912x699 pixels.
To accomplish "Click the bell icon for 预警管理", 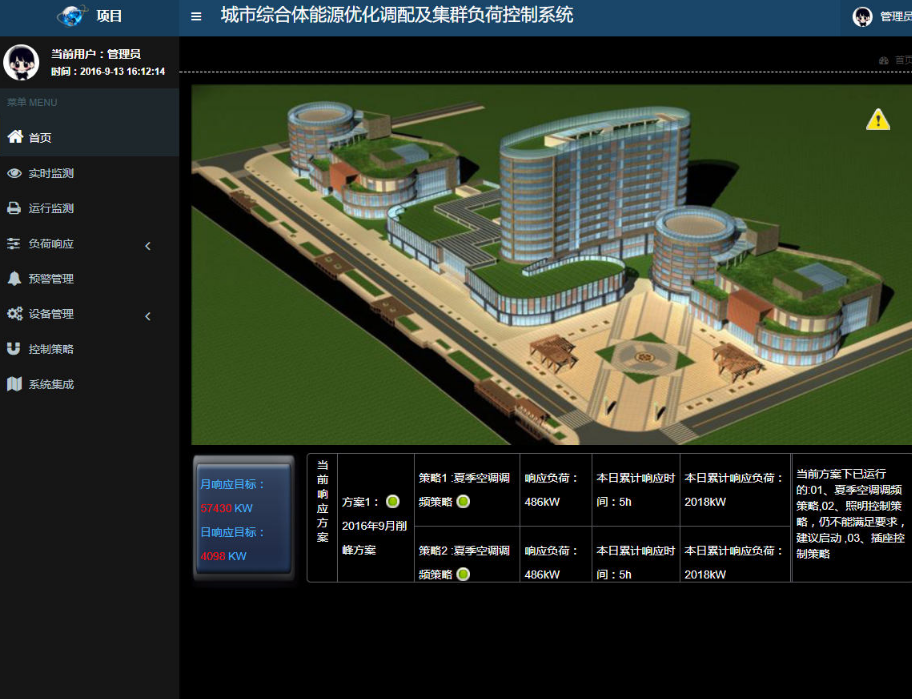I will [x=14, y=278].
